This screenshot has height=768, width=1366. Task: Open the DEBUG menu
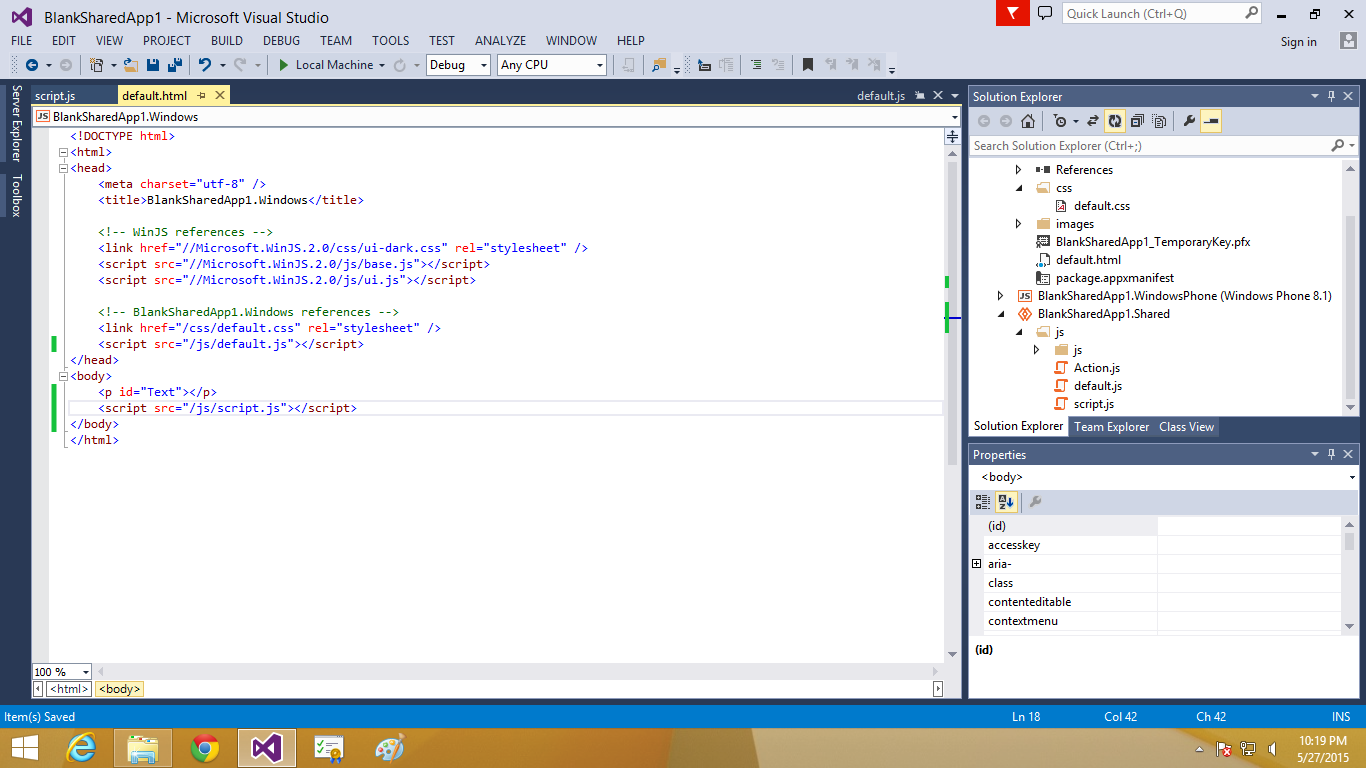281,41
